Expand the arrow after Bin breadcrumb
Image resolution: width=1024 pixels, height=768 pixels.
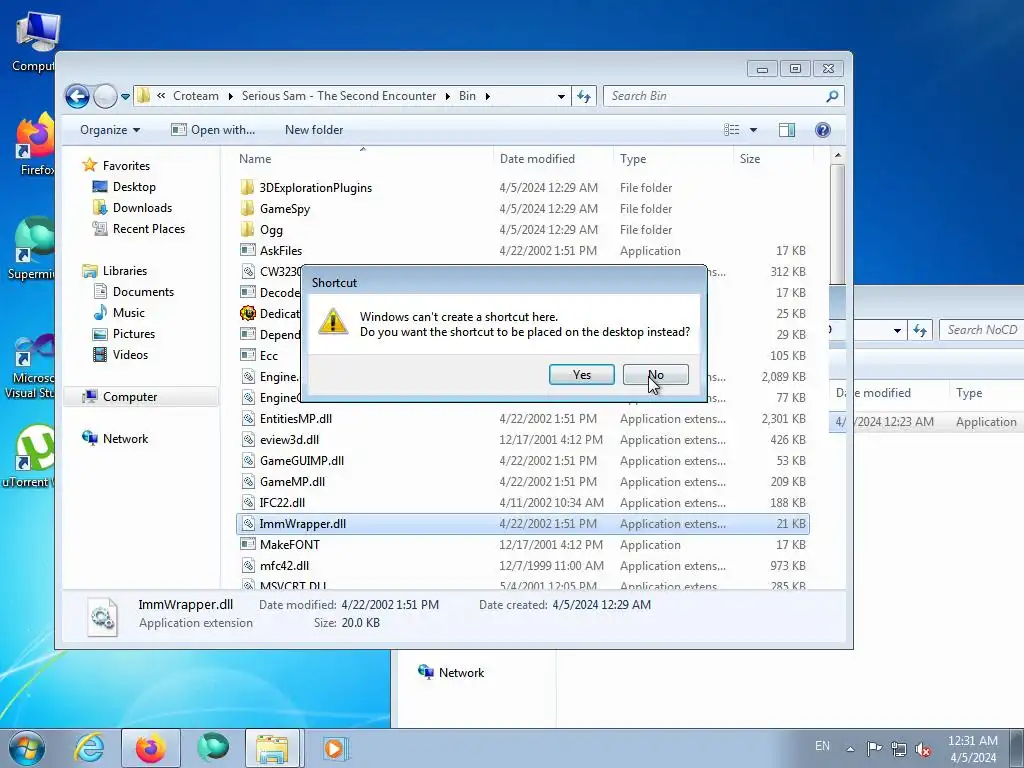tap(487, 97)
